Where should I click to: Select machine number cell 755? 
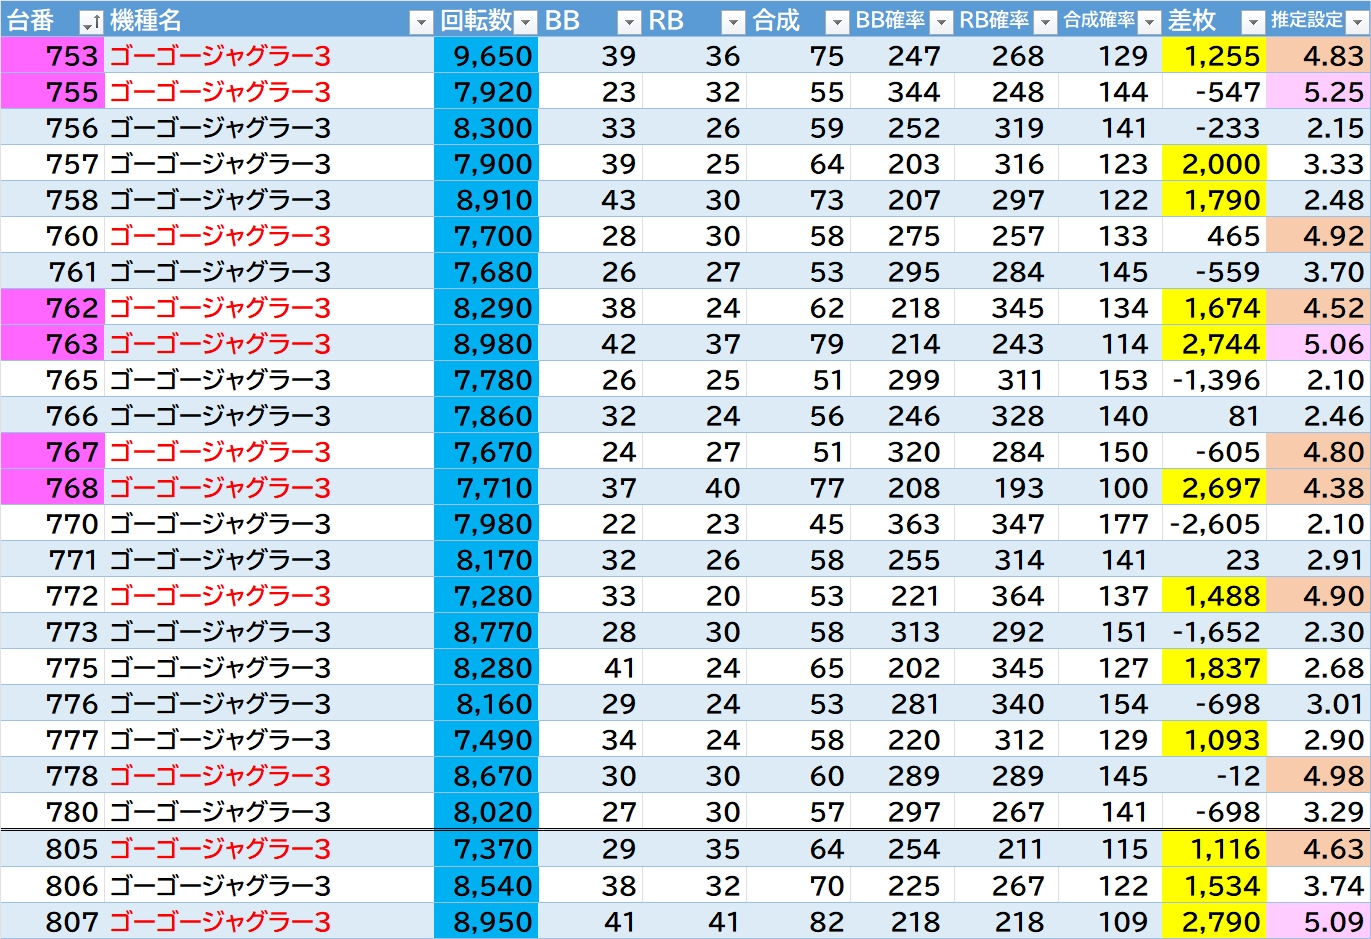tap(52, 92)
